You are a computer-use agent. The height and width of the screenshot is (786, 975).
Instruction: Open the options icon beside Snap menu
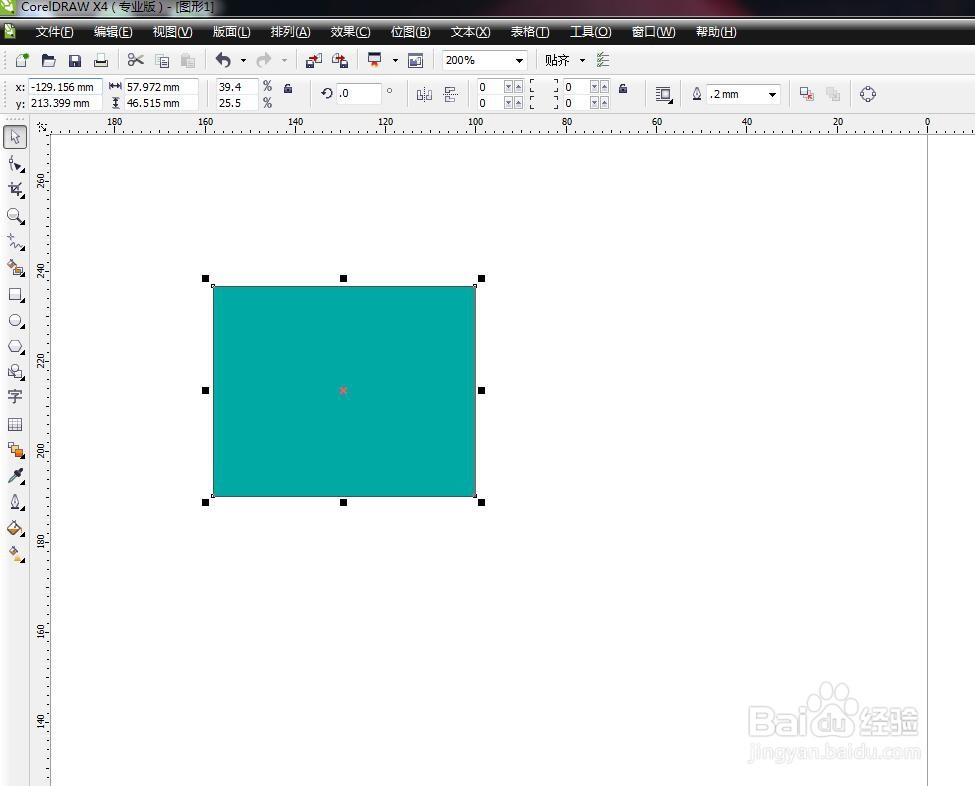603,60
